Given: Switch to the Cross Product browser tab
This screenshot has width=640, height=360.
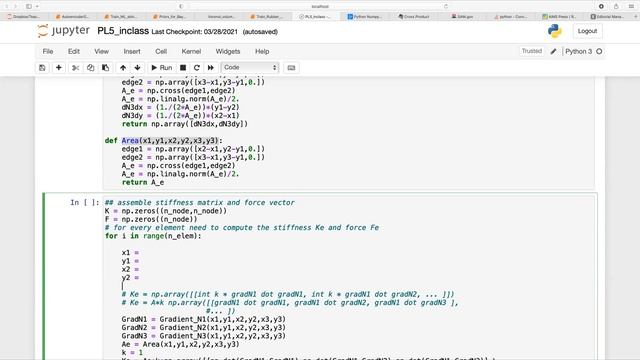Looking at the screenshot, I should click(414, 17).
